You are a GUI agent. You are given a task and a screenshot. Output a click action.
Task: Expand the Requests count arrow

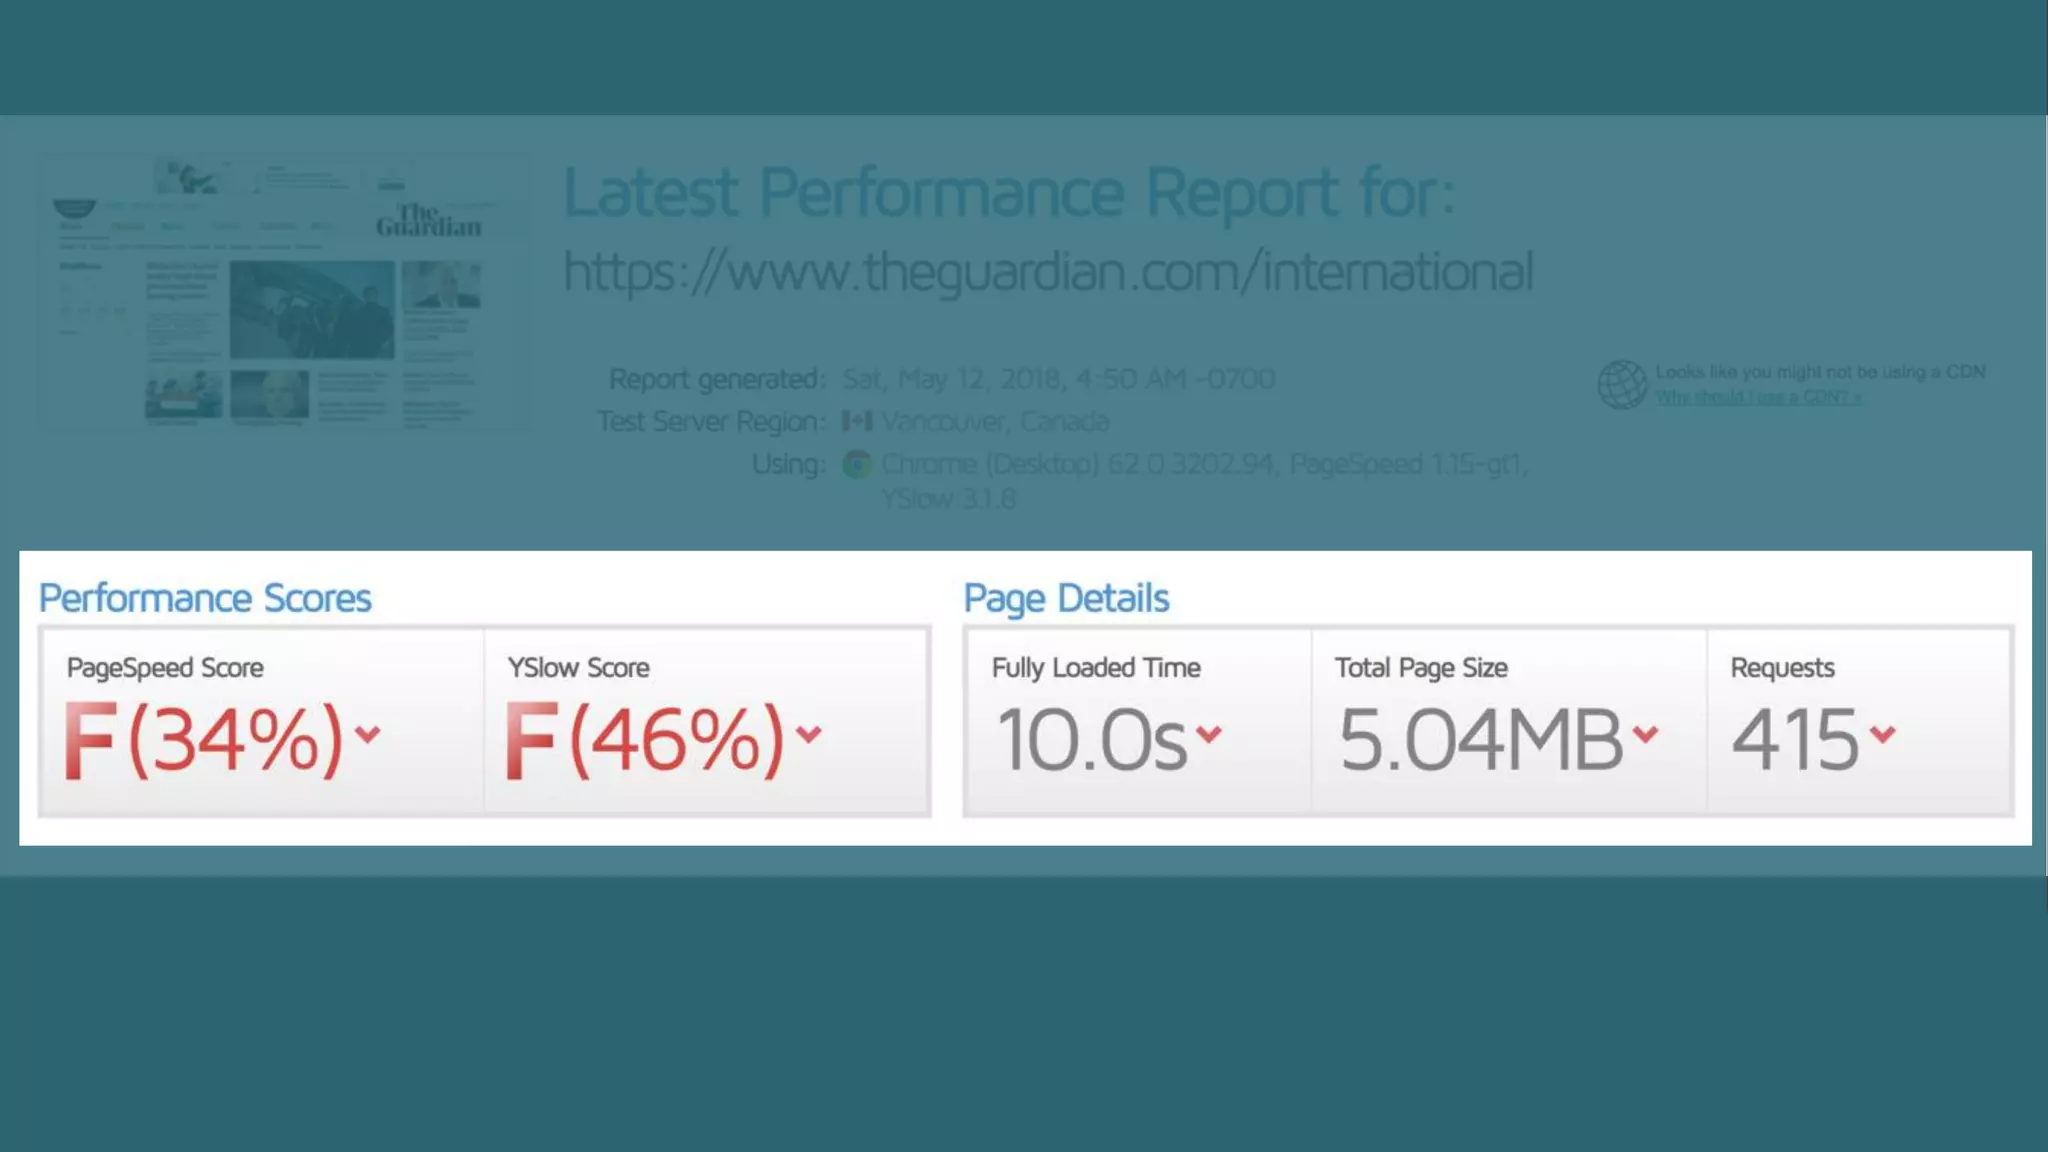[1883, 734]
